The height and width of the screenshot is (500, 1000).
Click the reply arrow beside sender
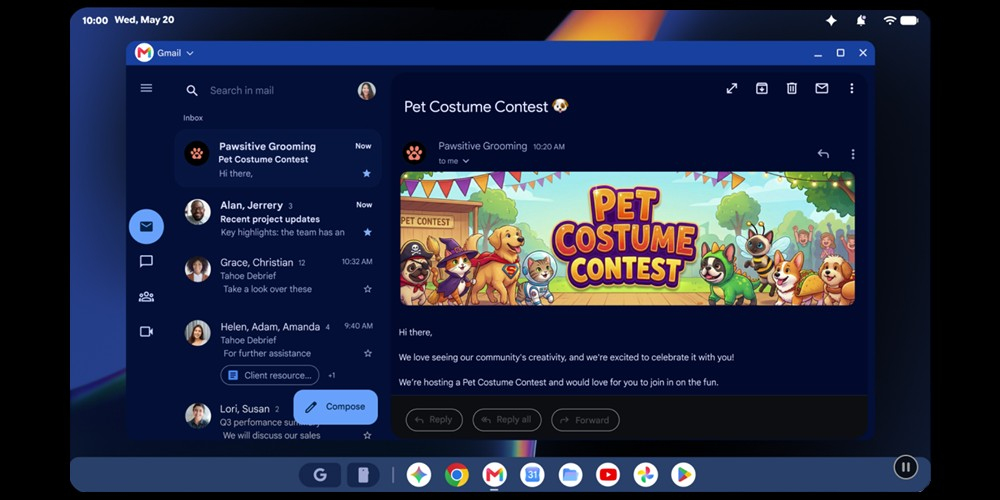[823, 154]
